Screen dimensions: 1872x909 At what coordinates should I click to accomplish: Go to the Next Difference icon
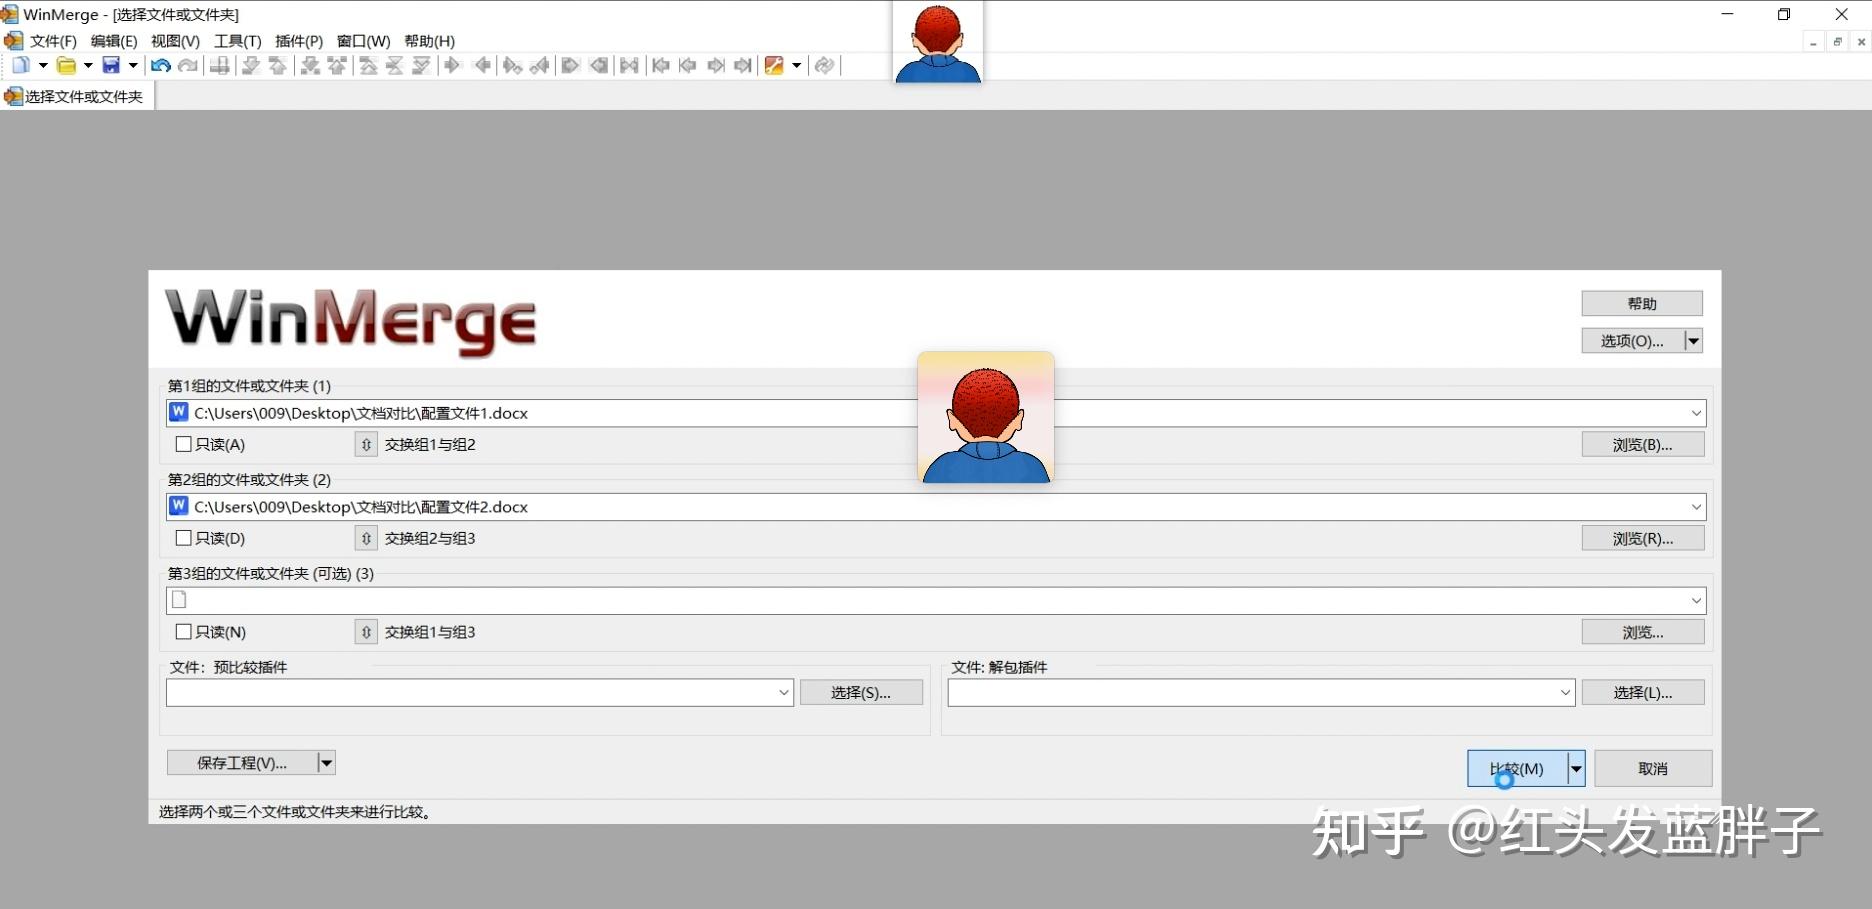[x=251, y=65]
